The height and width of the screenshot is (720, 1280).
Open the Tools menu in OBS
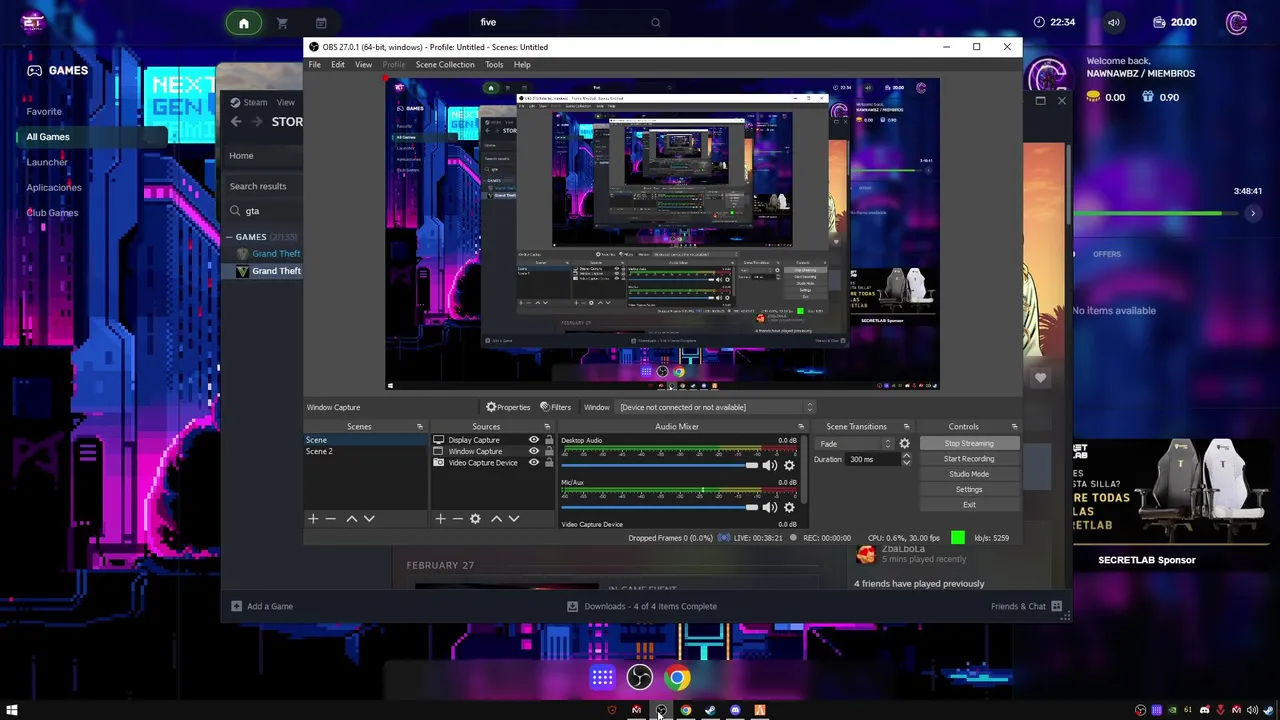click(494, 64)
